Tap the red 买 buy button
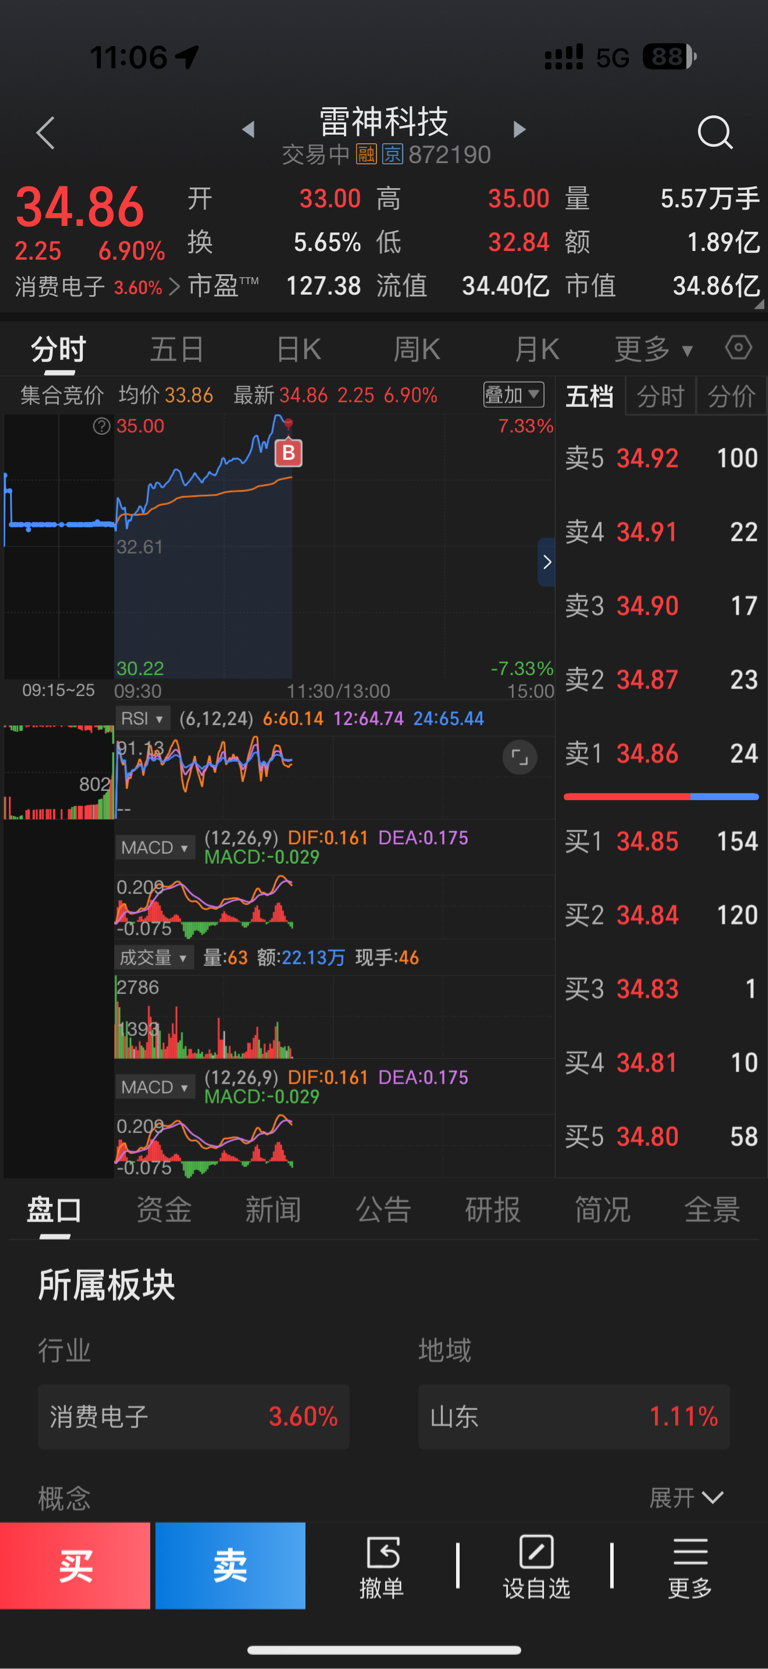 coord(75,1566)
